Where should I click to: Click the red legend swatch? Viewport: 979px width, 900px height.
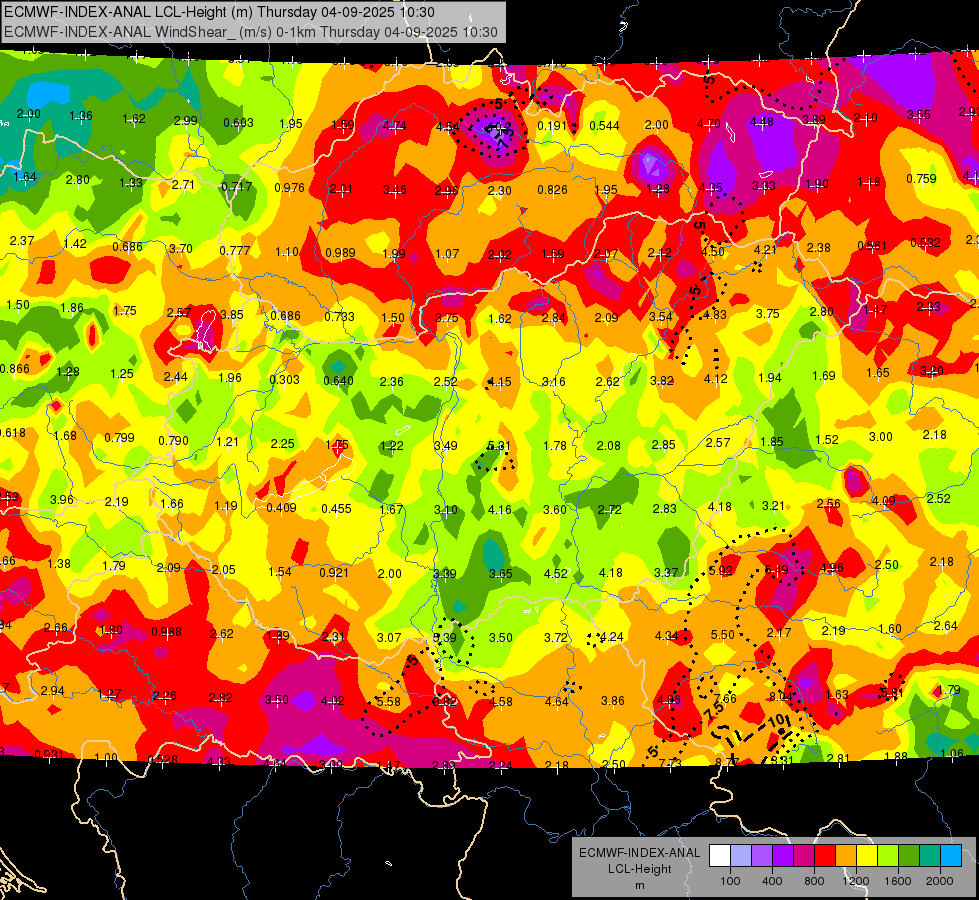(825, 855)
